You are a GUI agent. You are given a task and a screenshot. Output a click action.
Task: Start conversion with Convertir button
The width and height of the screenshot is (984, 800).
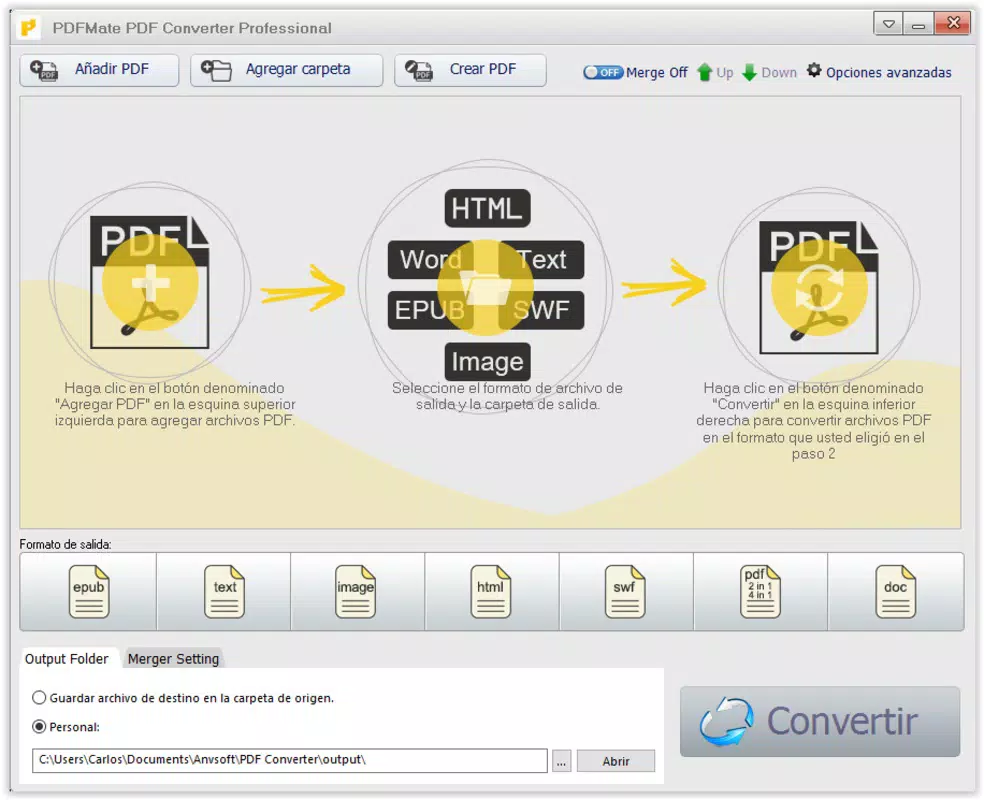(820, 722)
